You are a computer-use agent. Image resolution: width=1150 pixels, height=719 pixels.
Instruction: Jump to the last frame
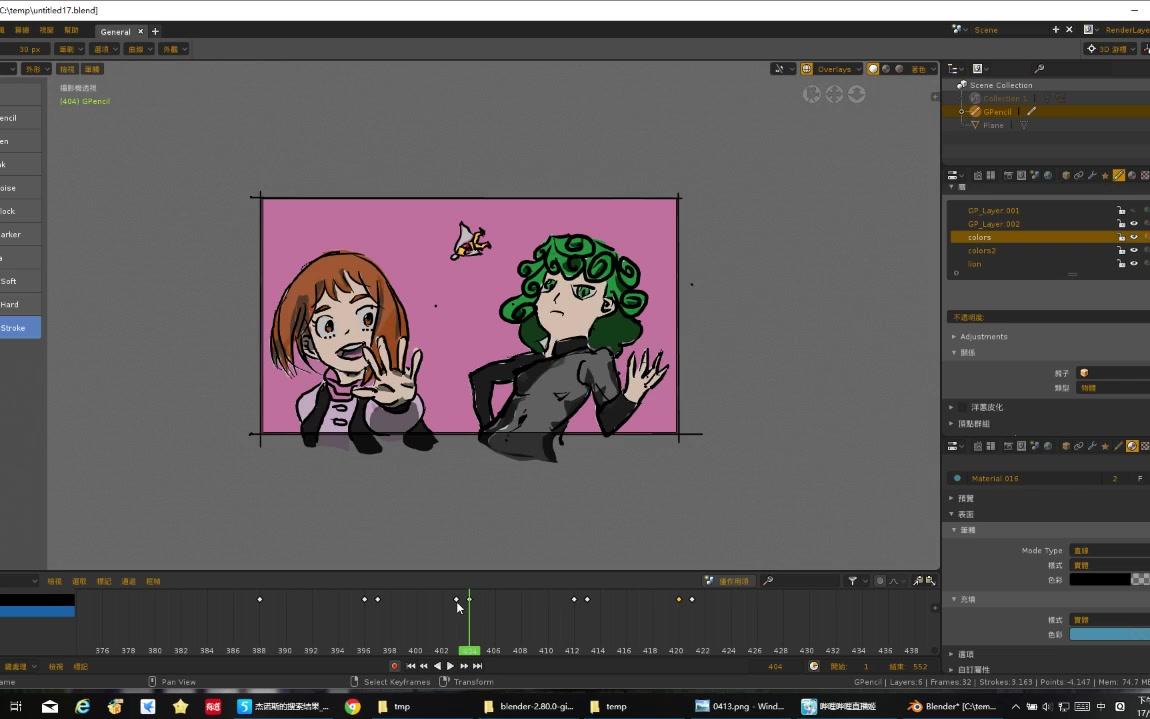[x=477, y=666]
